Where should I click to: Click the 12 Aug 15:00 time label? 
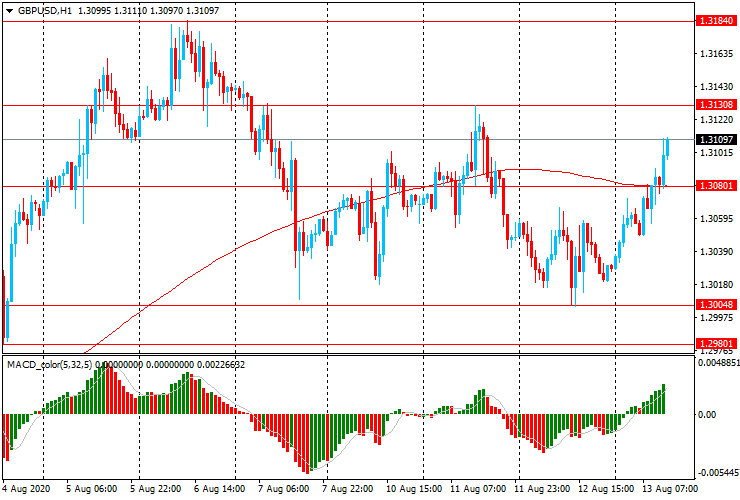click(606, 488)
